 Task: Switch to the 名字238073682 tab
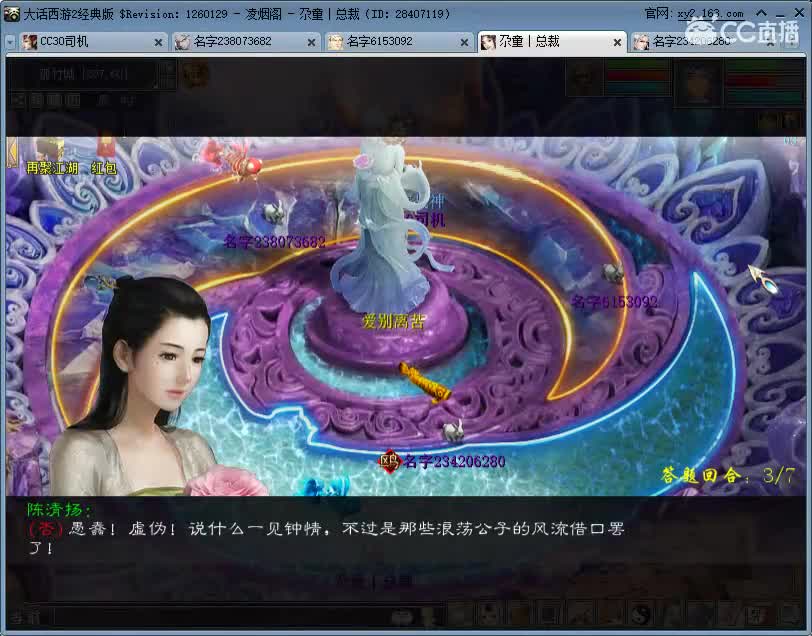tap(246, 41)
